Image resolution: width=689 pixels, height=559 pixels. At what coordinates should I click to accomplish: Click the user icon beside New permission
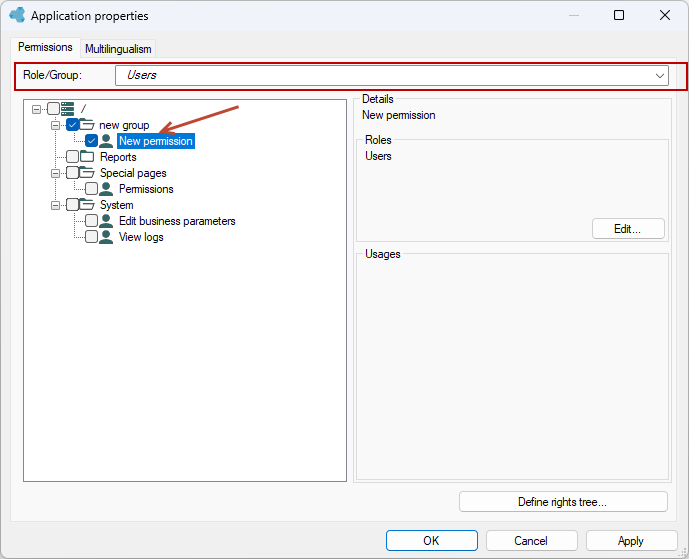coord(106,141)
